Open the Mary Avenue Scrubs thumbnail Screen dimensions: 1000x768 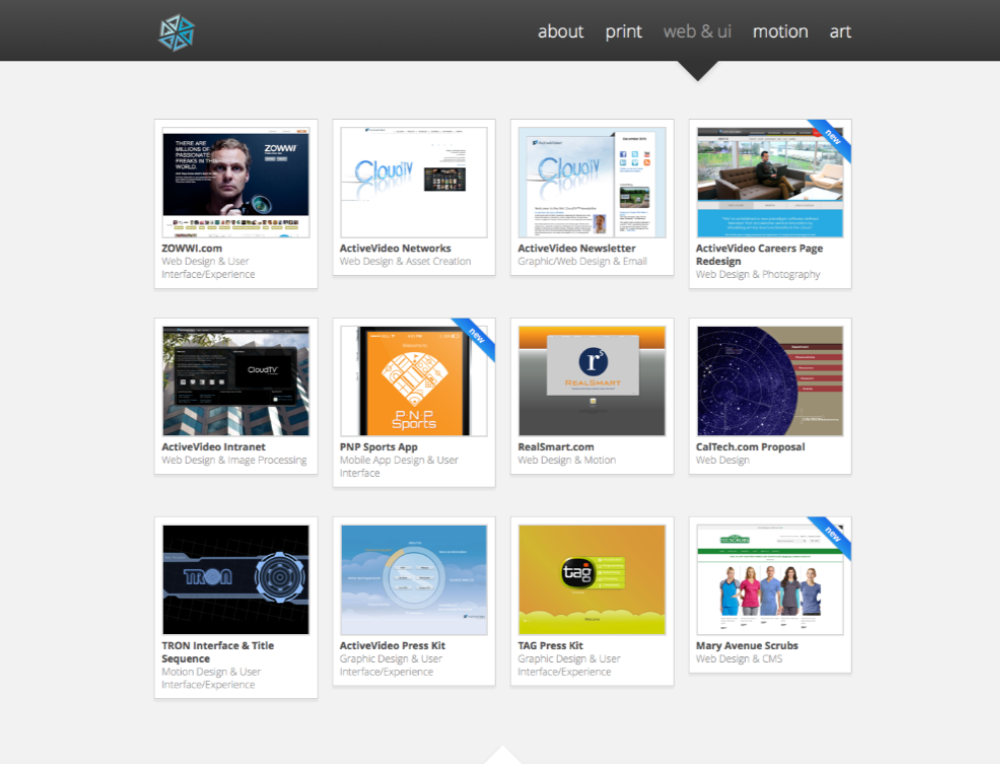click(x=770, y=580)
